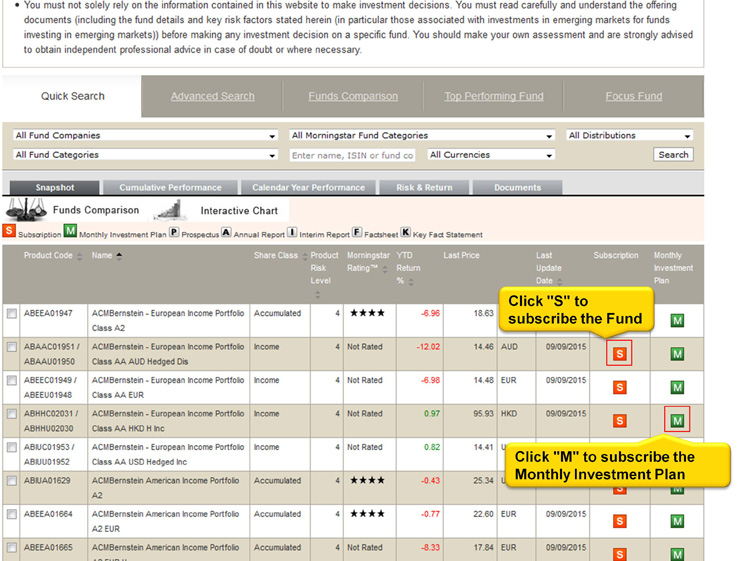Click Subscription S icon for ABEEA01665 row
The image size is (748, 561).
point(619,554)
